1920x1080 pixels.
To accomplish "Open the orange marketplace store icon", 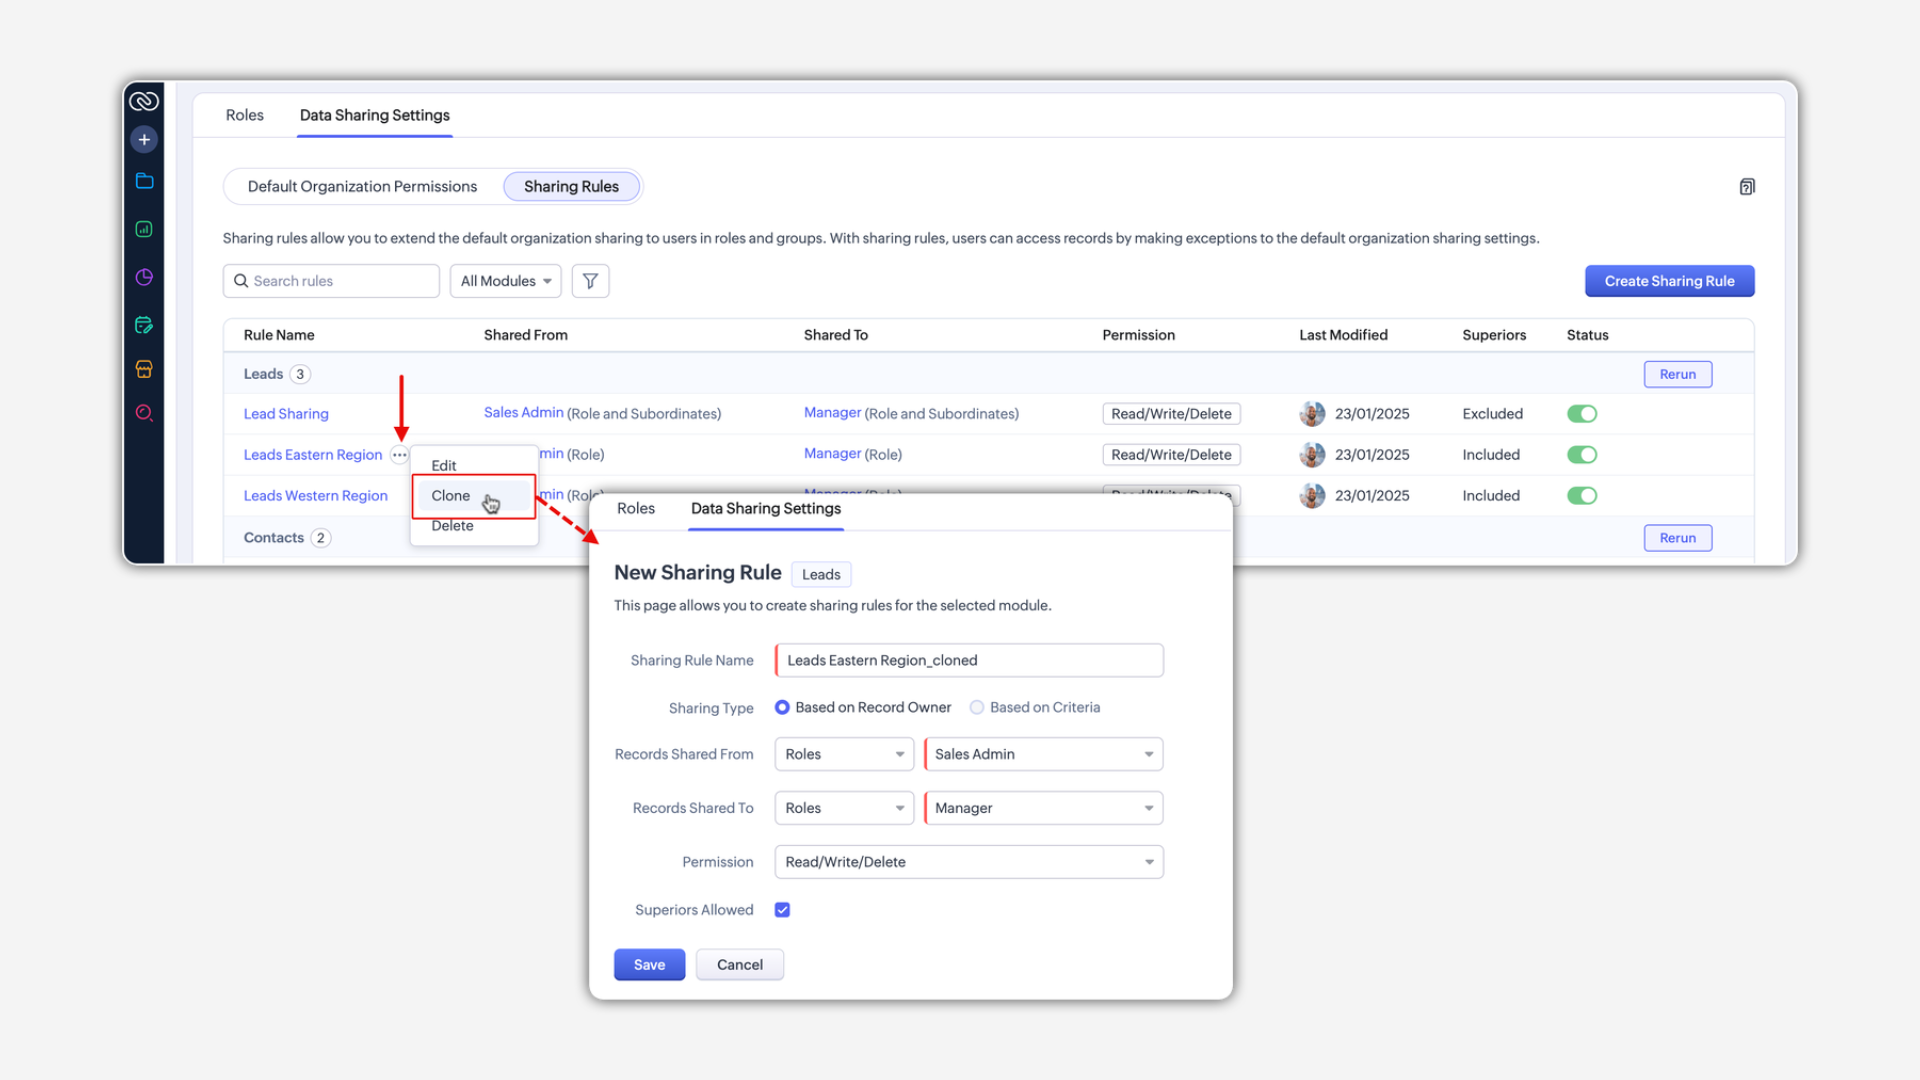I will (x=144, y=369).
